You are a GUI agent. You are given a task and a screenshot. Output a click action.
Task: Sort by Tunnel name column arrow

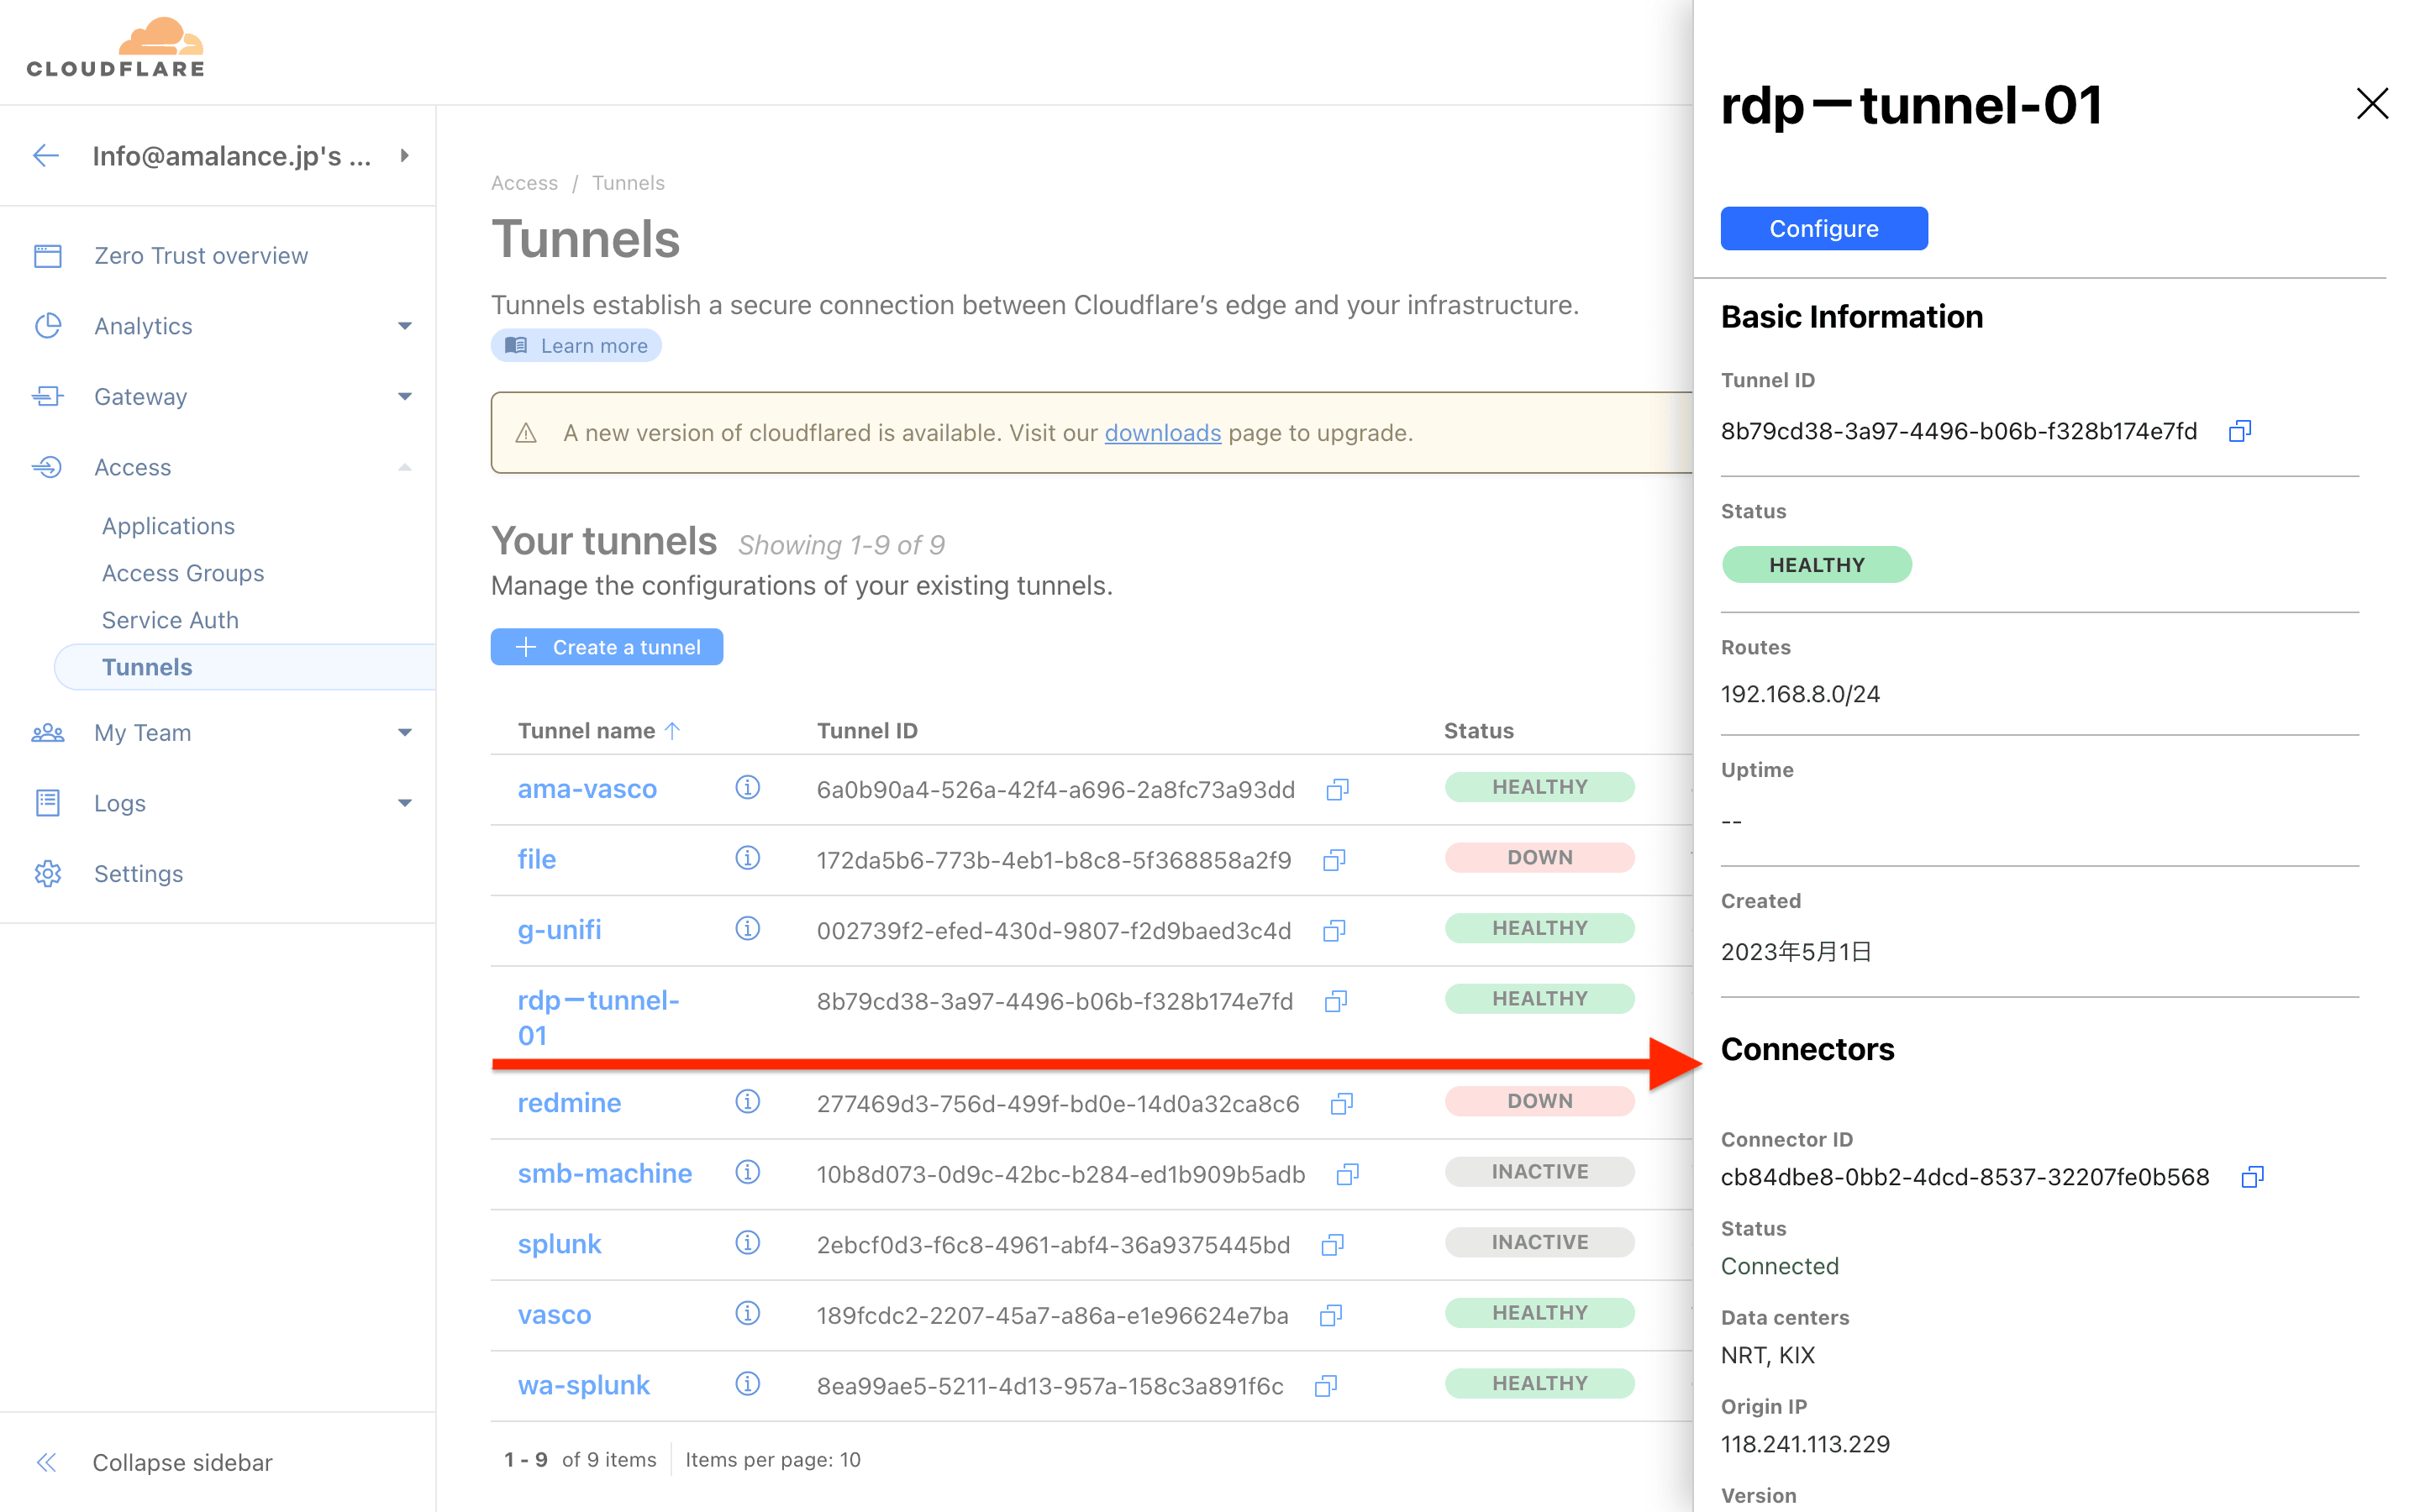click(672, 731)
